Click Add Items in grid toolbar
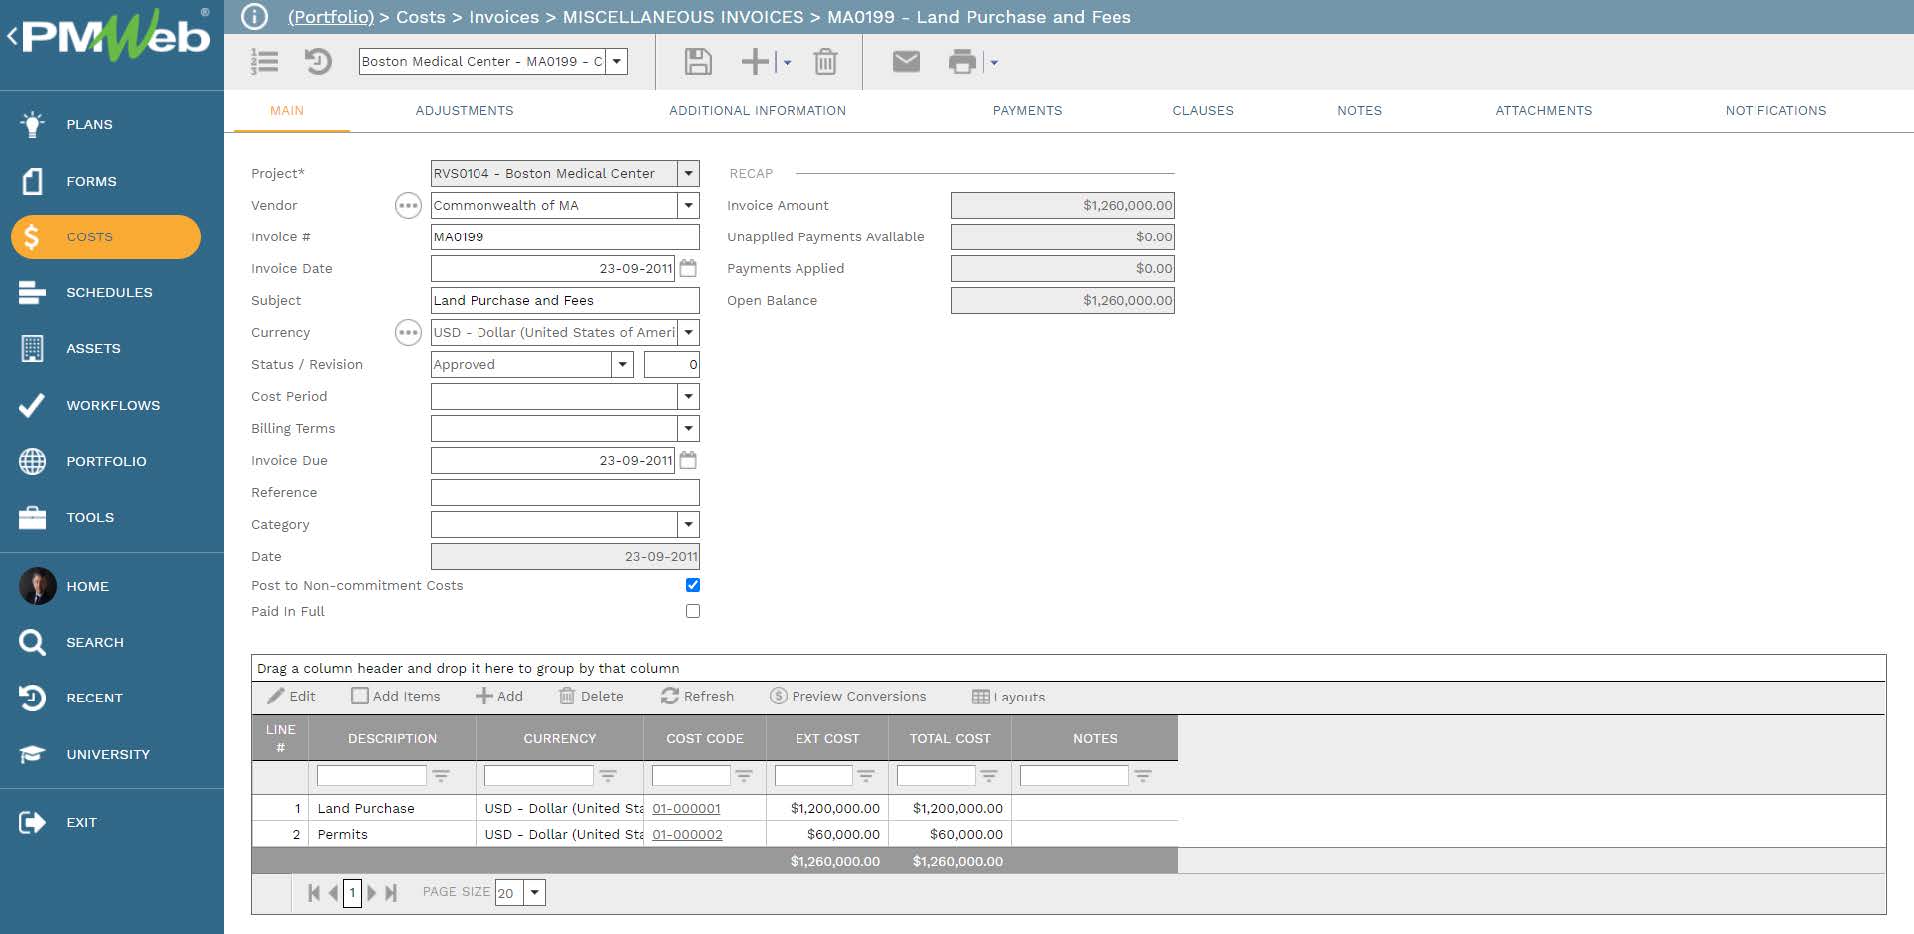 396,696
